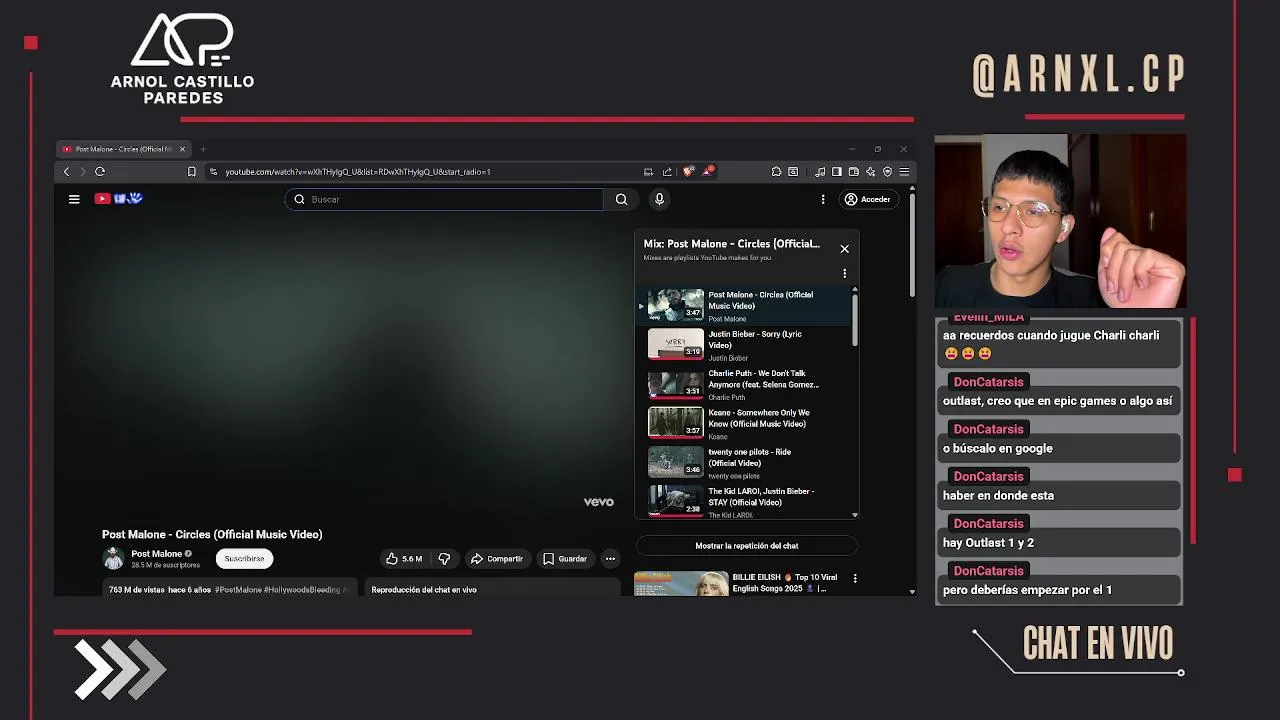Open the browser extensions puzzle icon
The height and width of the screenshot is (720, 1280).
point(777,172)
